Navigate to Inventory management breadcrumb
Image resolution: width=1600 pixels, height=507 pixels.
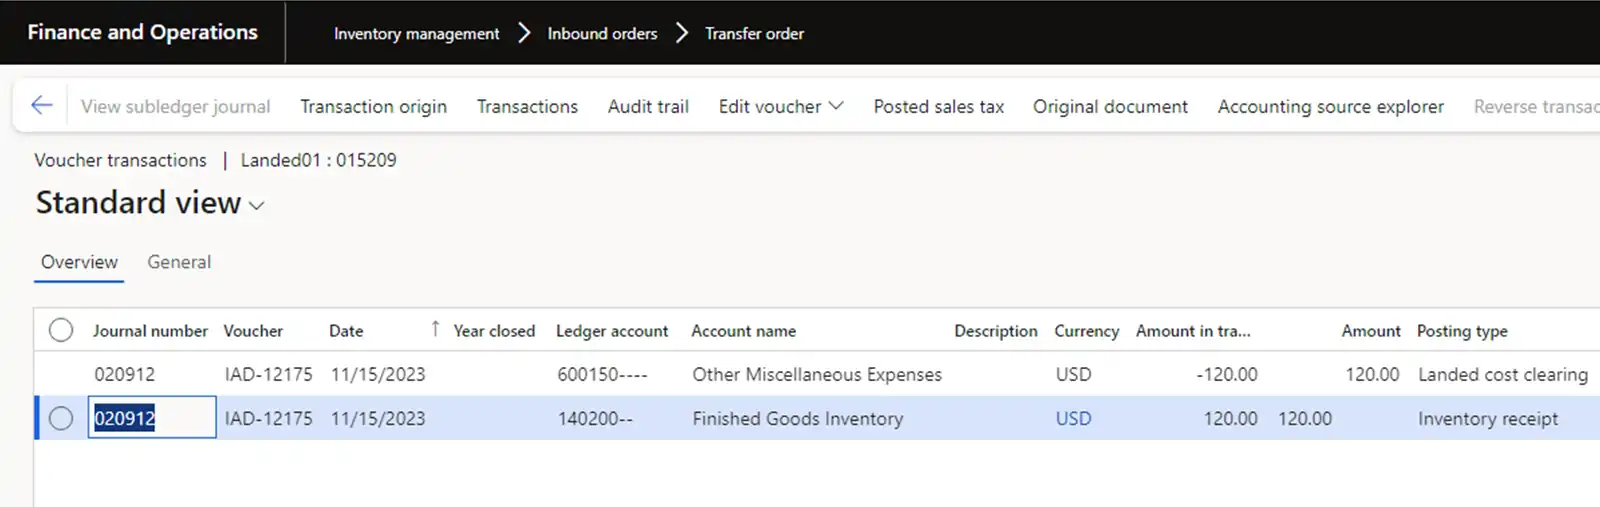click(x=416, y=33)
